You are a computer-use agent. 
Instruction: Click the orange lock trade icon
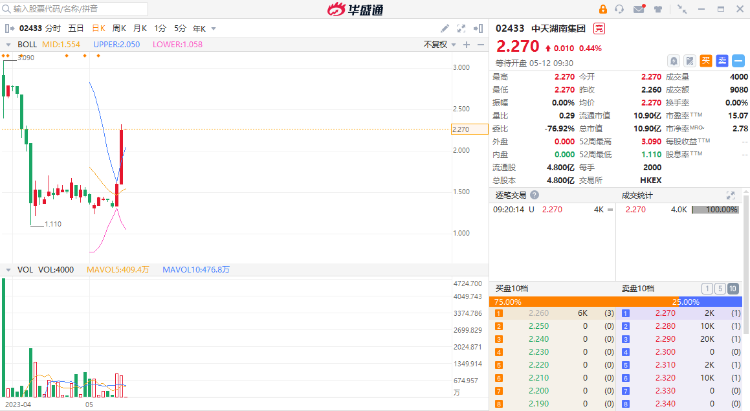(603, 9)
